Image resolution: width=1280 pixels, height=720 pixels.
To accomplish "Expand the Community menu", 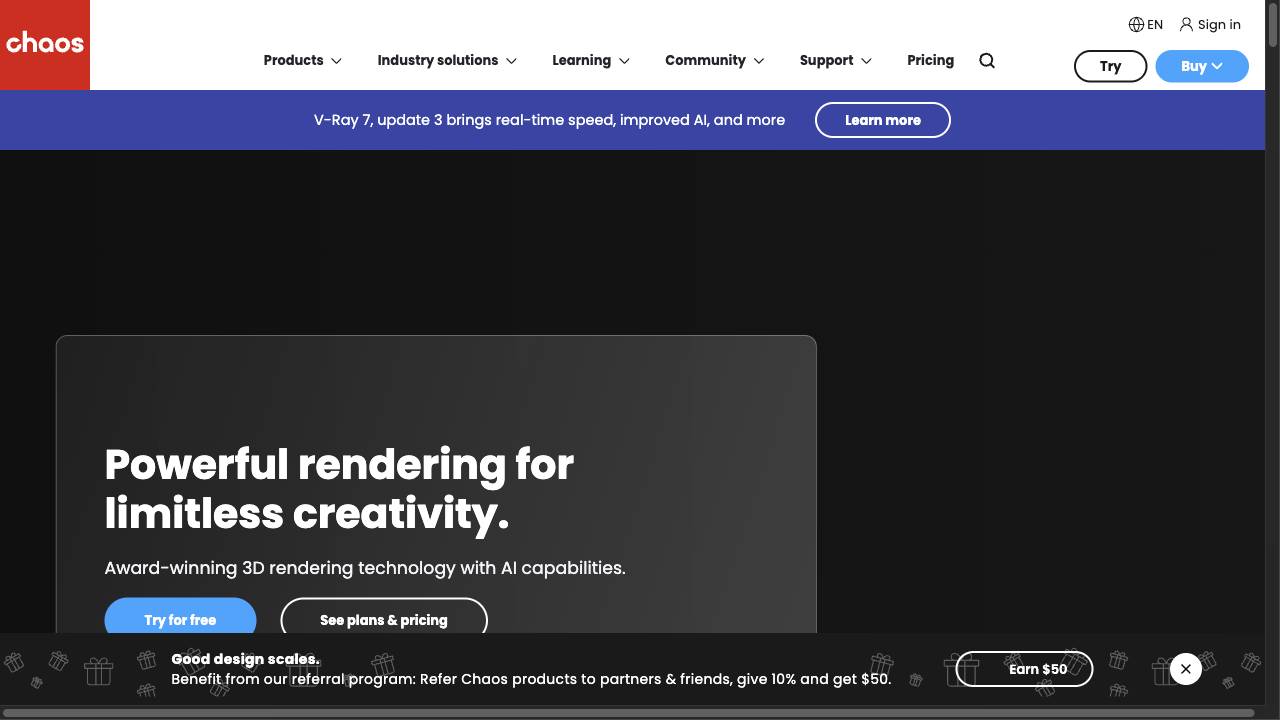I will coord(715,61).
